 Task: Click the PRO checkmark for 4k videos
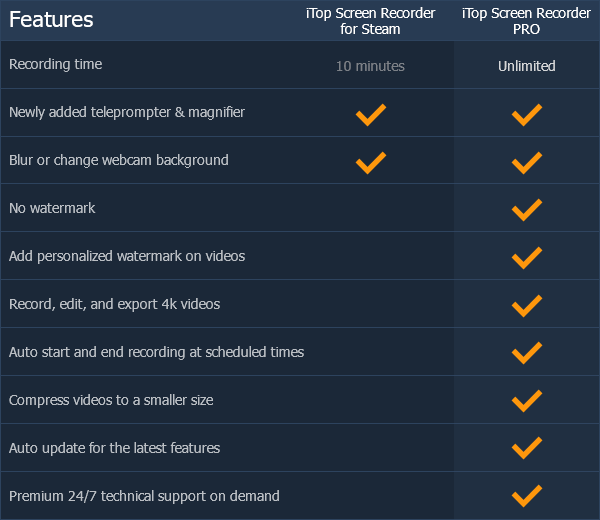click(x=526, y=306)
